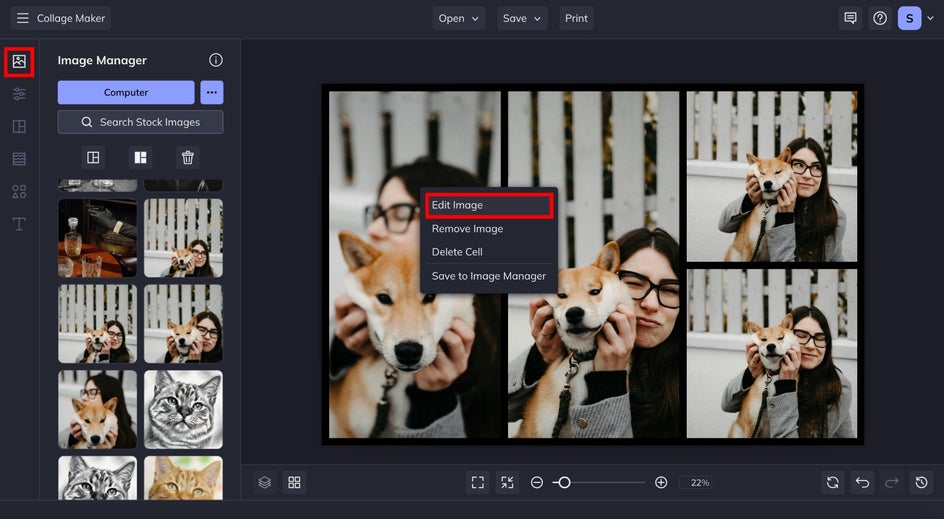The width and height of the screenshot is (944, 519).
Task: Select Remove Image in context menu
Action: 488,229
